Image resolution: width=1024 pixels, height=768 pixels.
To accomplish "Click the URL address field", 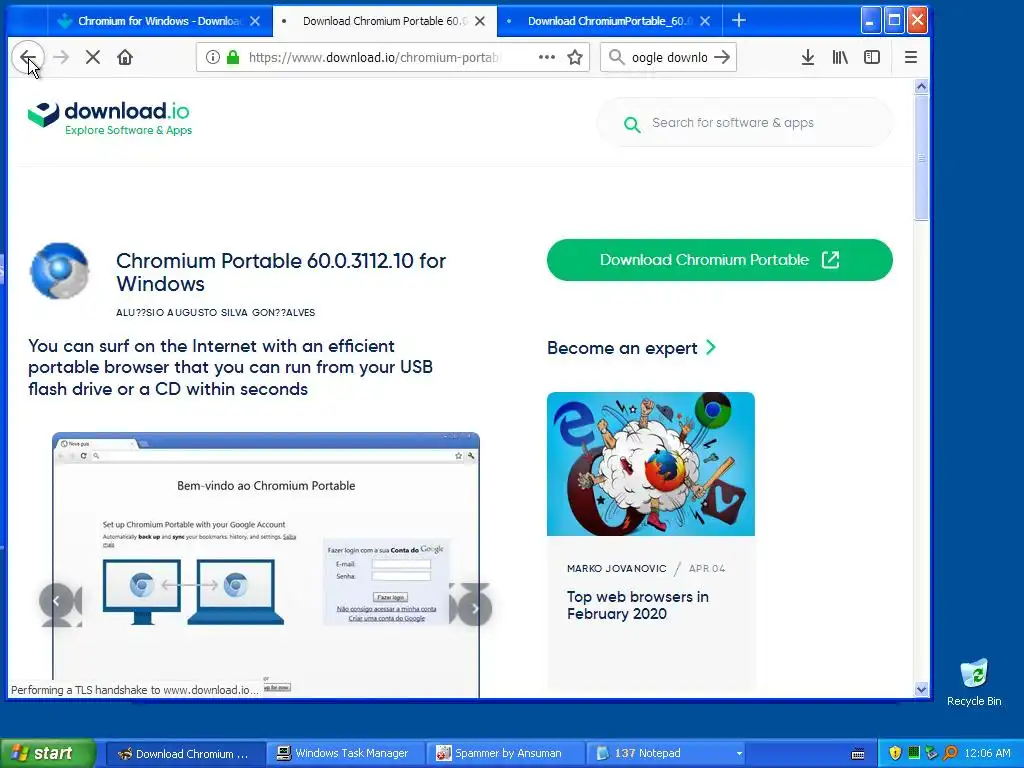I will tap(374, 57).
